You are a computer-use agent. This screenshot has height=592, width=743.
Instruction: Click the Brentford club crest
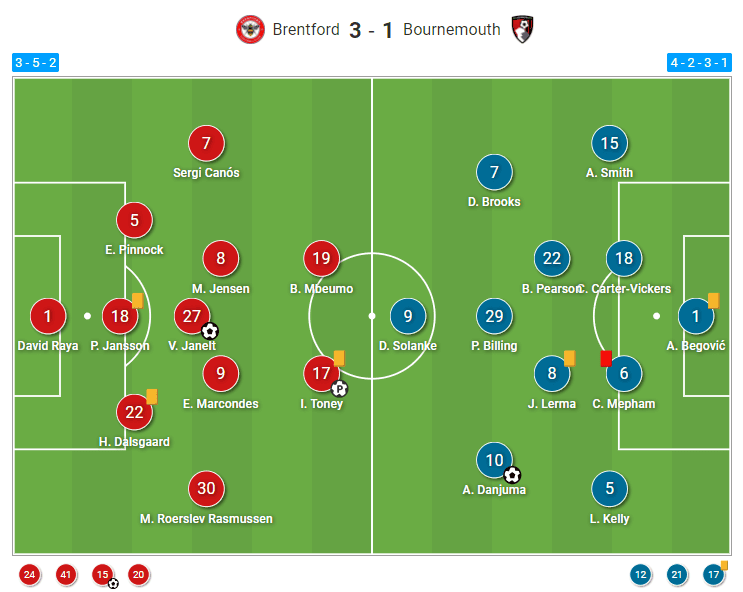click(x=250, y=29)
